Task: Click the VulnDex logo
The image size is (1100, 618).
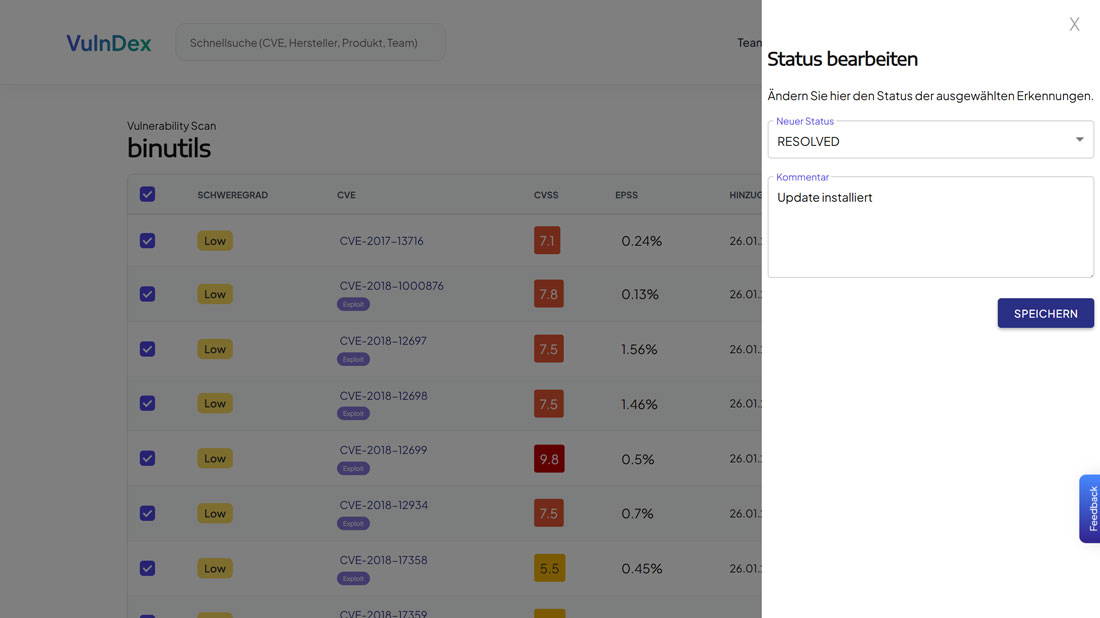Action: 109,43
